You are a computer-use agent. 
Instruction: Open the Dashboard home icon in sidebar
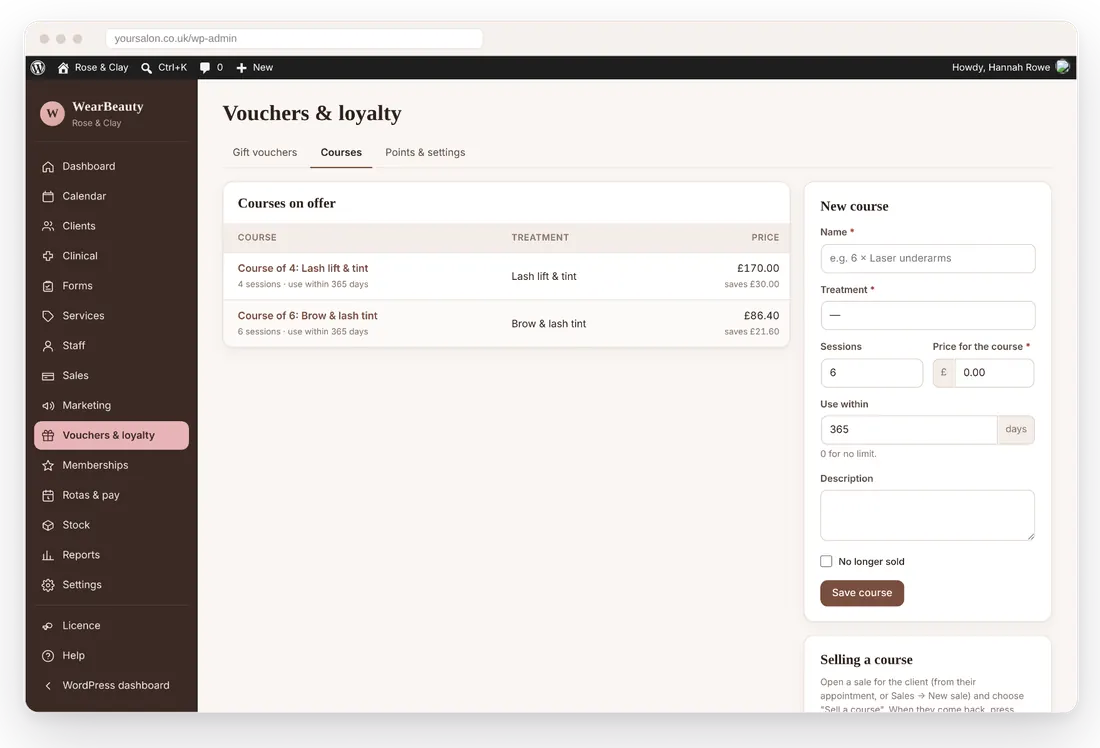(x=48, y=167)
